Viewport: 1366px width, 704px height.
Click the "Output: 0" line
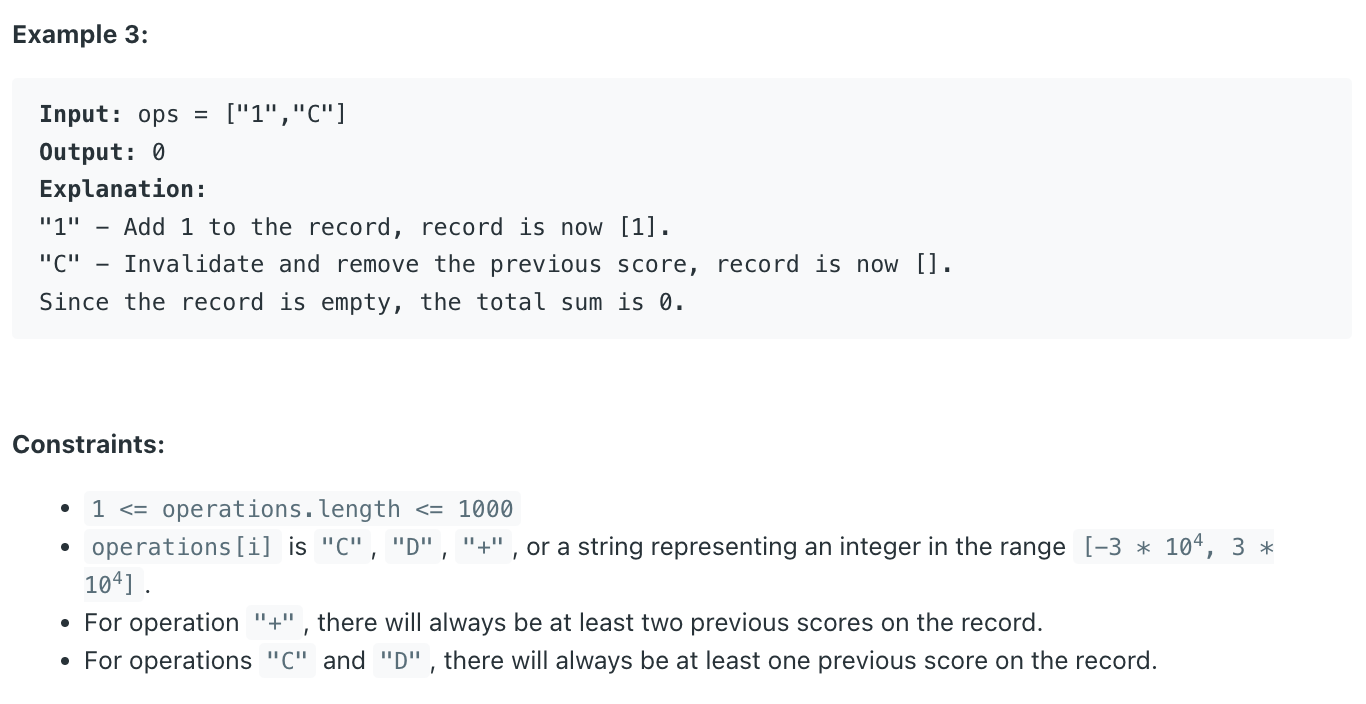[102, 152]
